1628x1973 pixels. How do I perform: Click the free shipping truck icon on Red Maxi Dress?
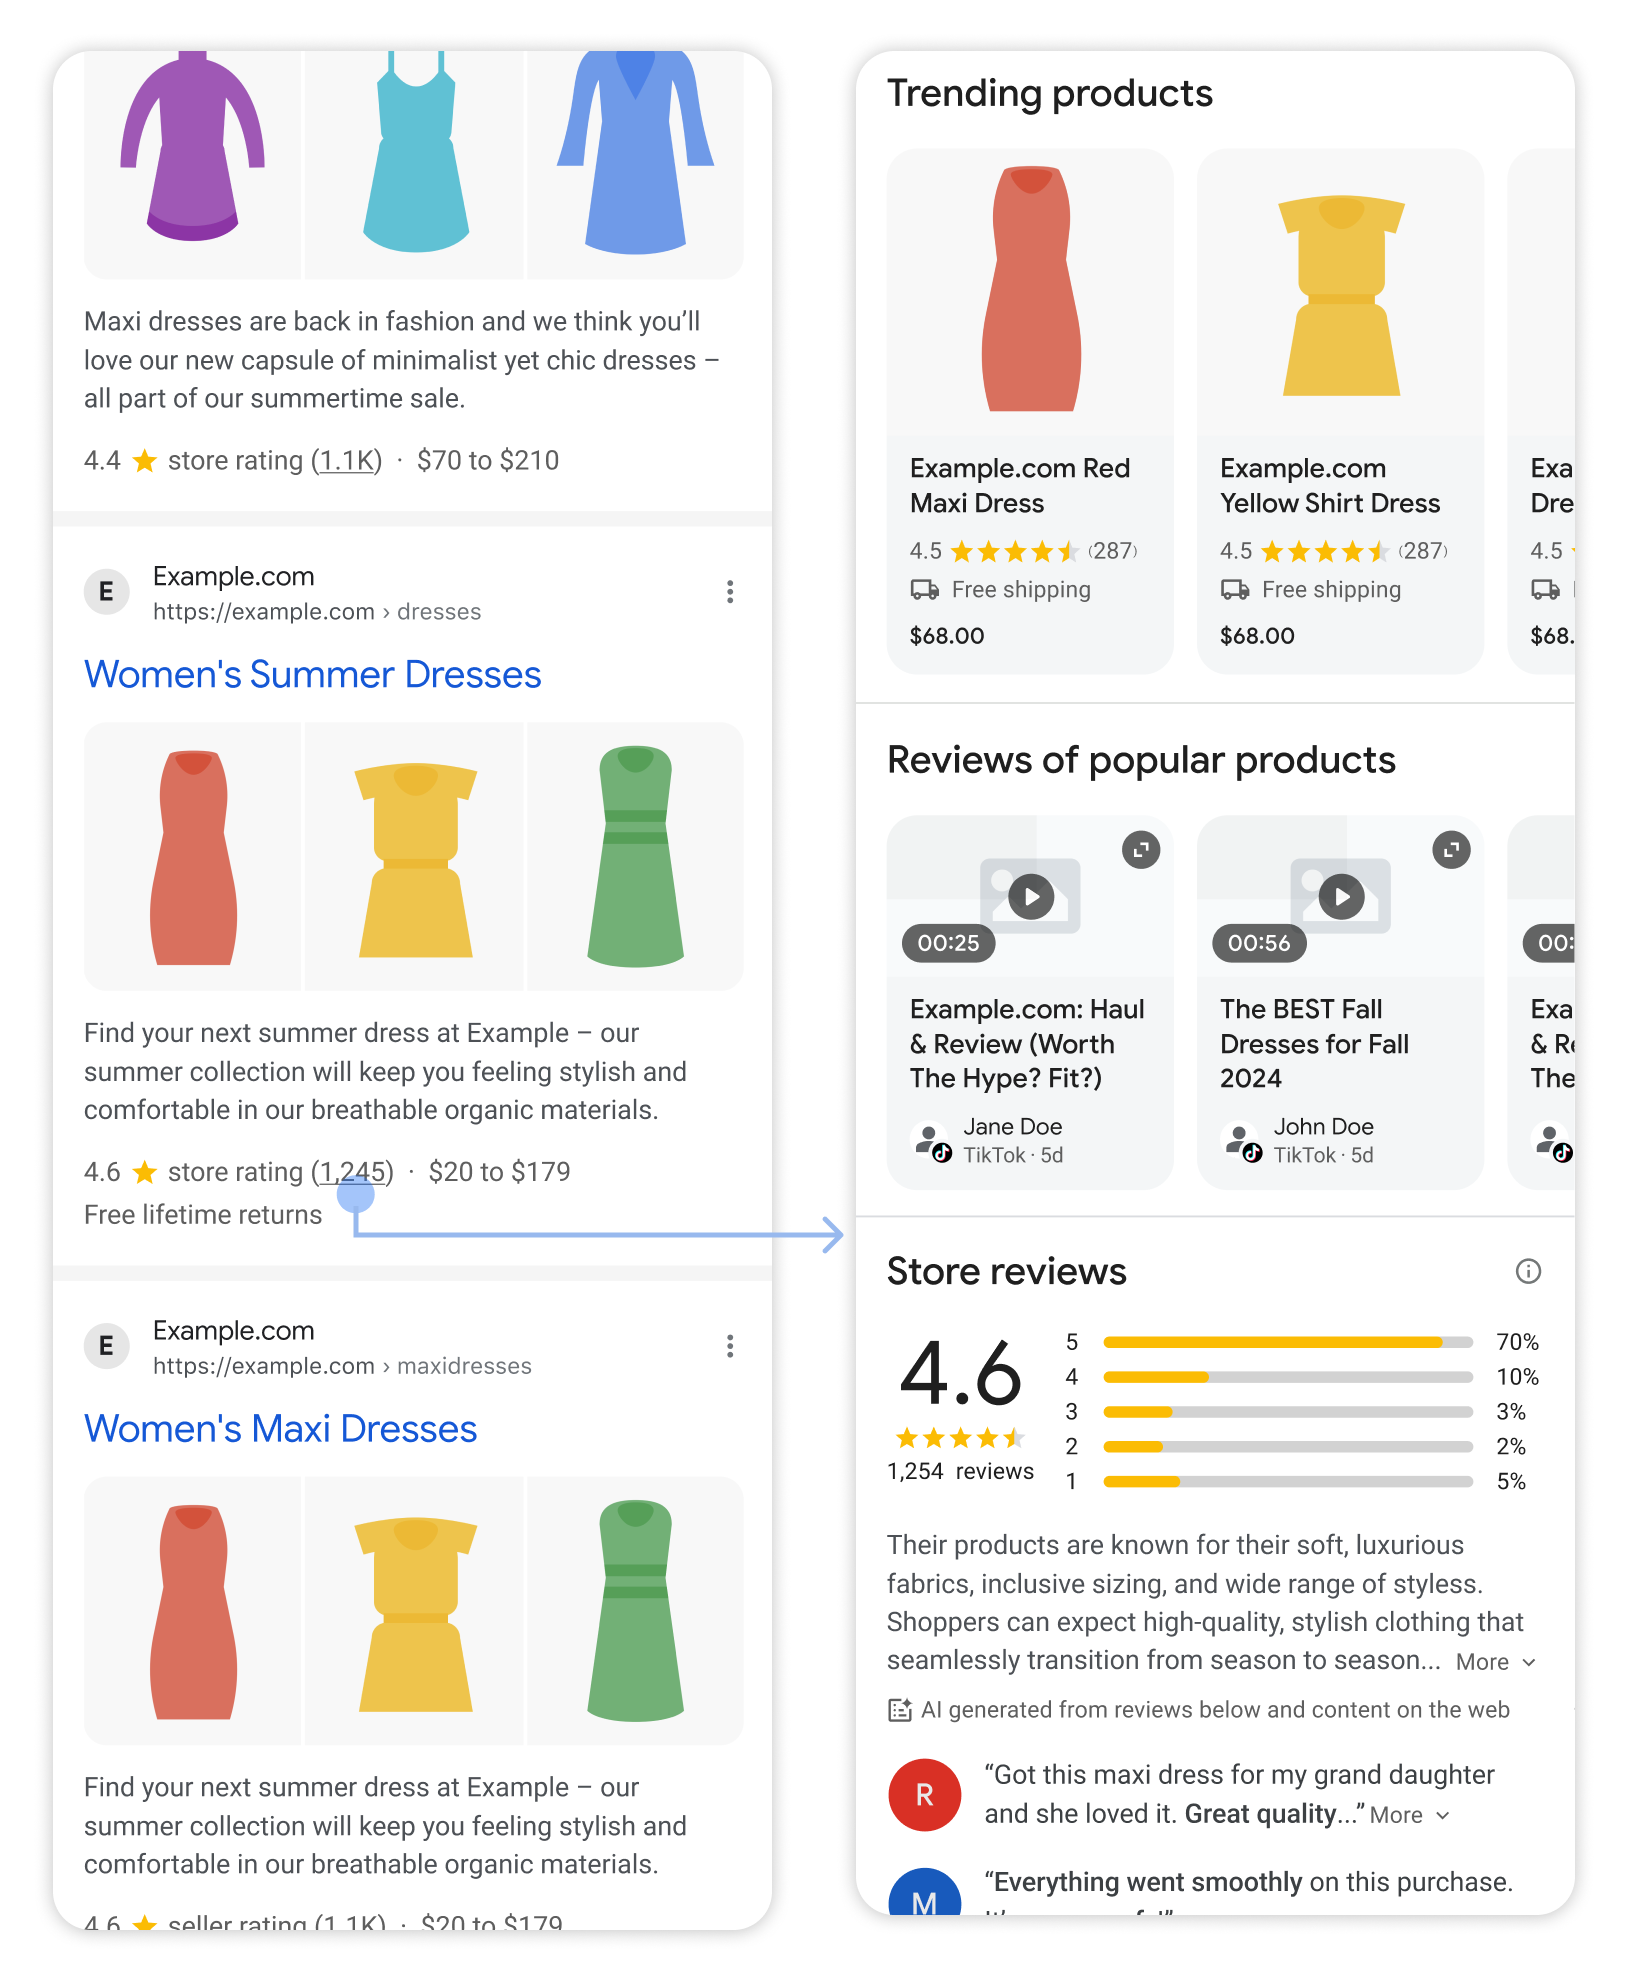925,590
